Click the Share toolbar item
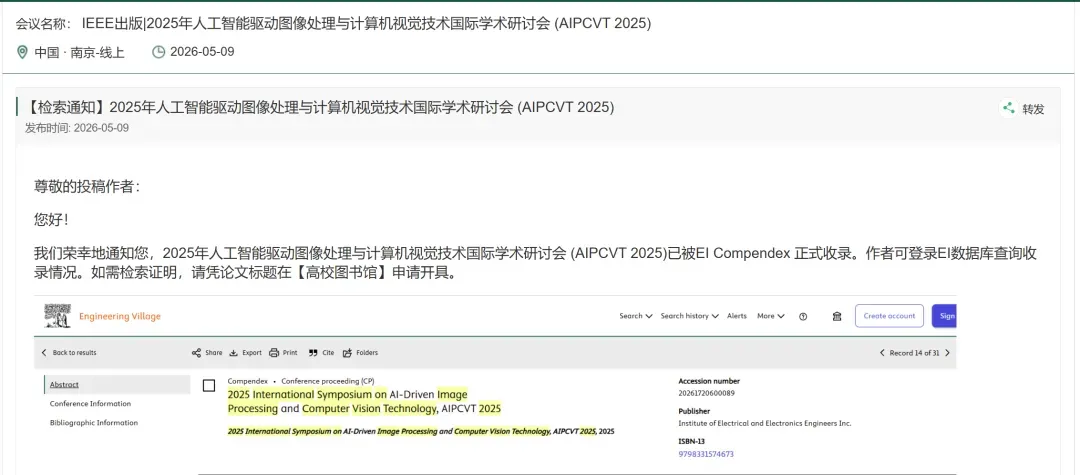Image resolution: width=1080 pixels, height=475 pixels. (207, 352)
